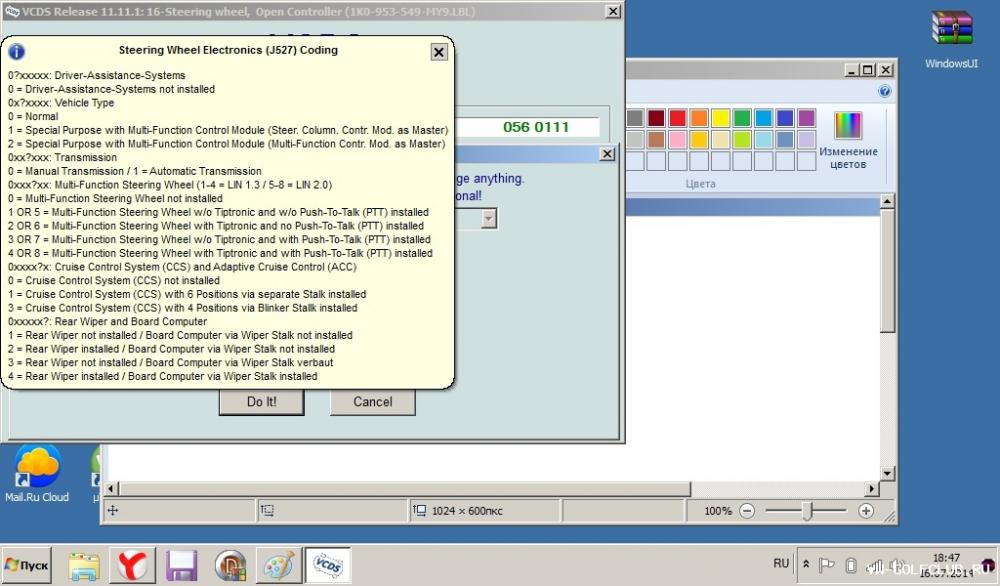Click the blue info icon in the coding balloon
This screenshot has width=1000, height=586.
(x=16, y=52)
